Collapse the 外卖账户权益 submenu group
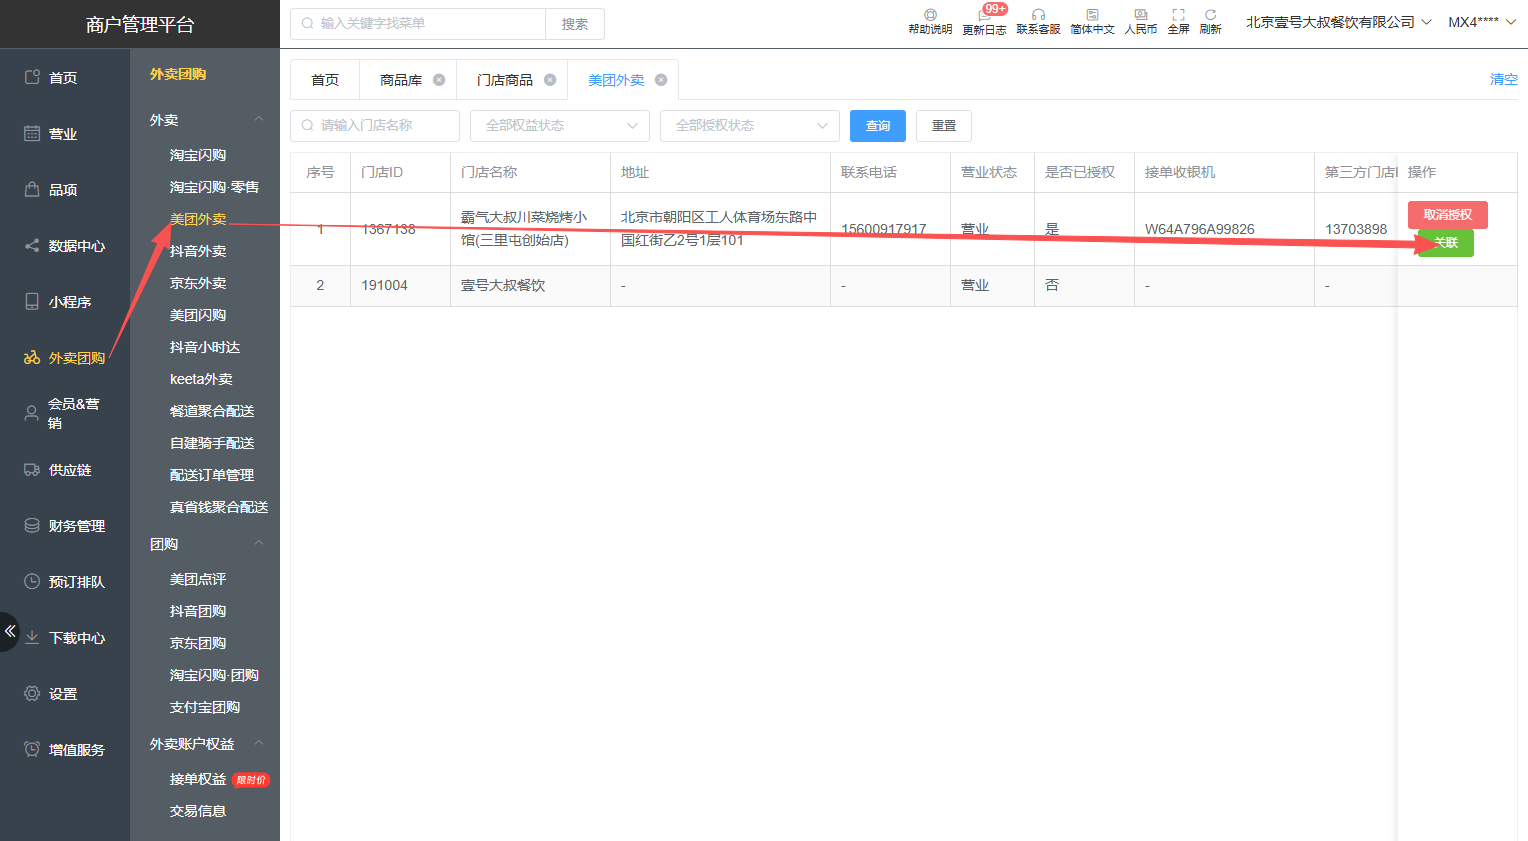 click(x=259, y=744)
